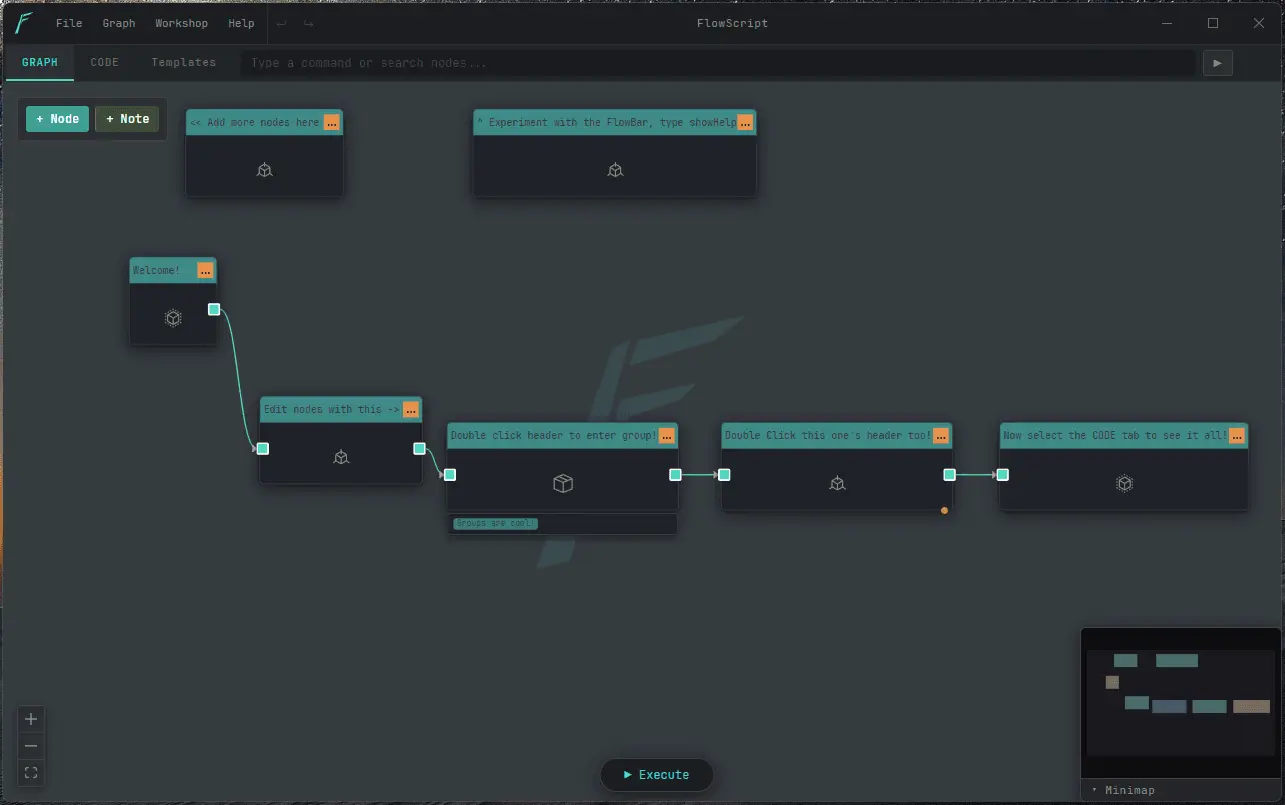The image size is (1285, 805).
Task: Fit the graph to the screen
Action: [31, 772]
